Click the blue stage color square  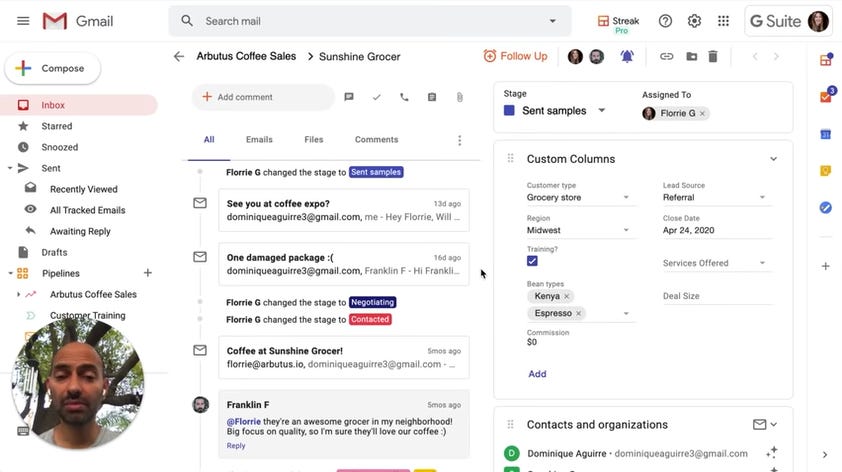[509, 111]
